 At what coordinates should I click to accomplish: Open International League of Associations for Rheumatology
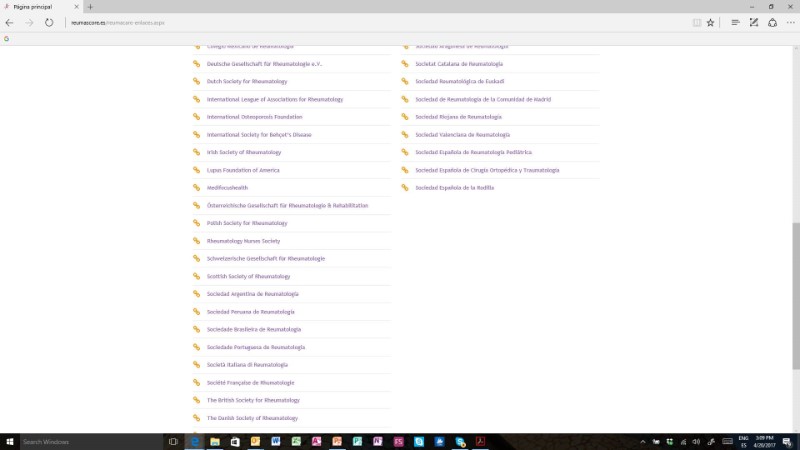[x=274, y=99]
